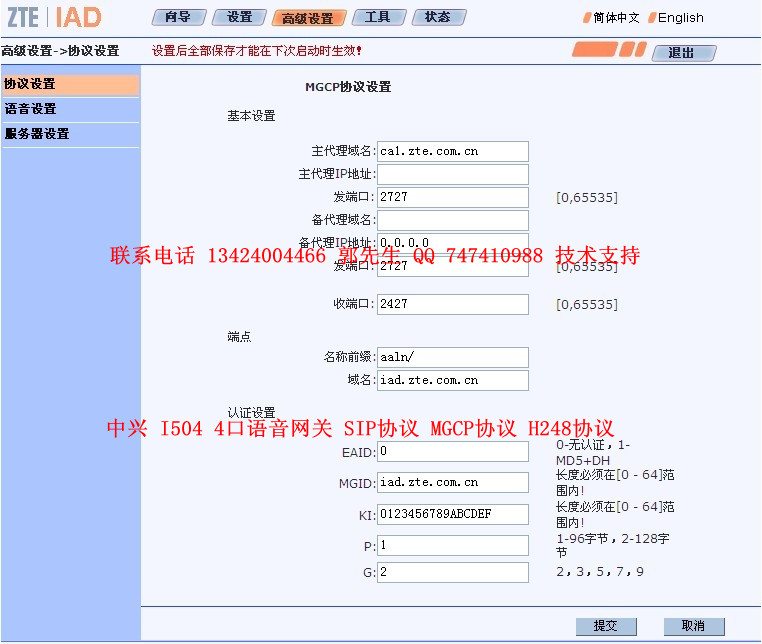This screenshot has width=762, height=644.
Task: Click the empty 主代理IP地址 field
Action: click(x=453, y=174)
